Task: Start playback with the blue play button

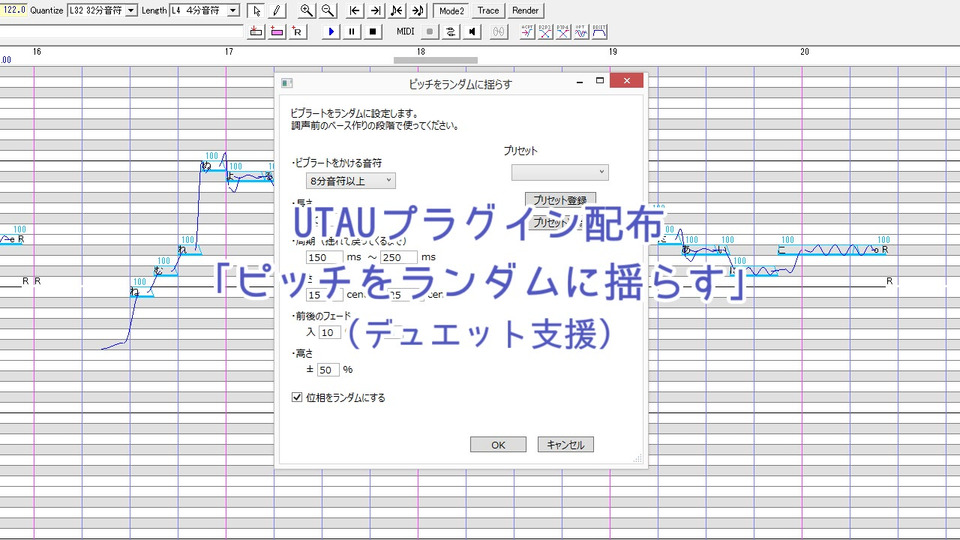Action: coord(331,31)
